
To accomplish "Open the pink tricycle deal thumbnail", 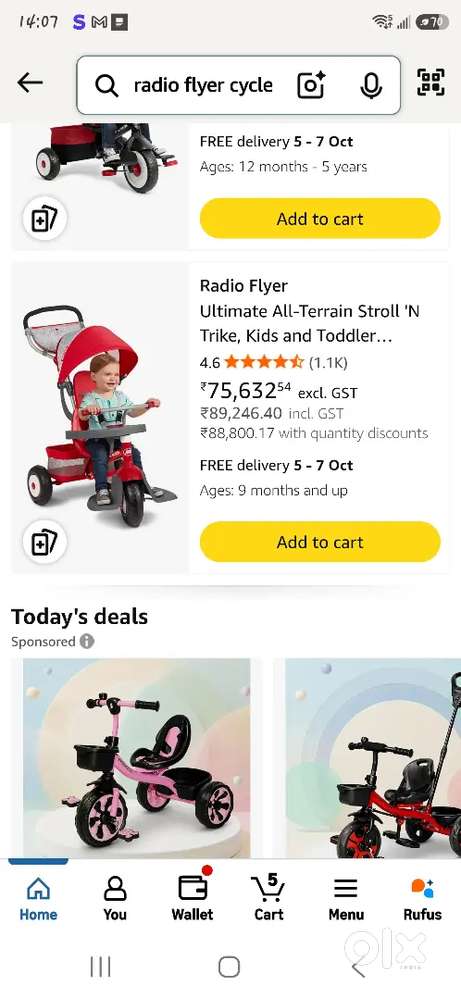I will [x=136, y=758].
